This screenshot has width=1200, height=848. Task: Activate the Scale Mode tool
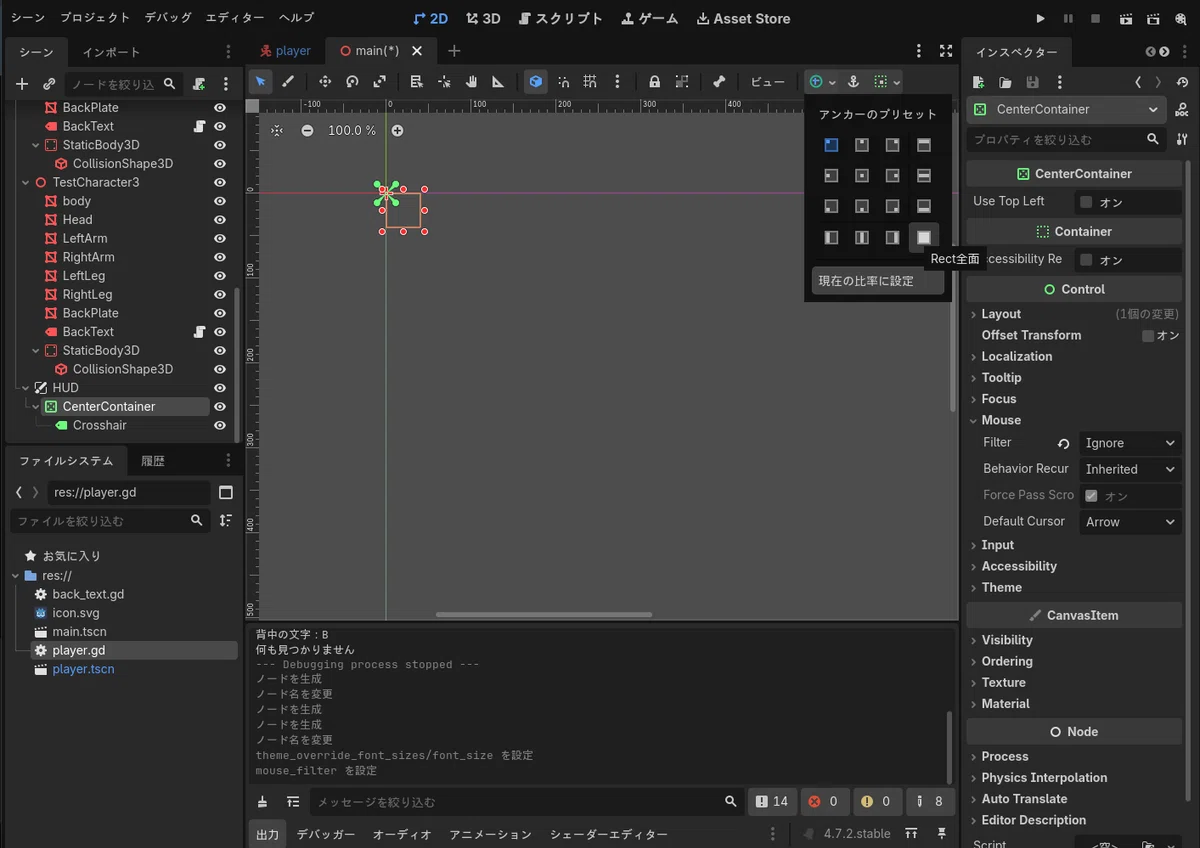coord(380,82)
